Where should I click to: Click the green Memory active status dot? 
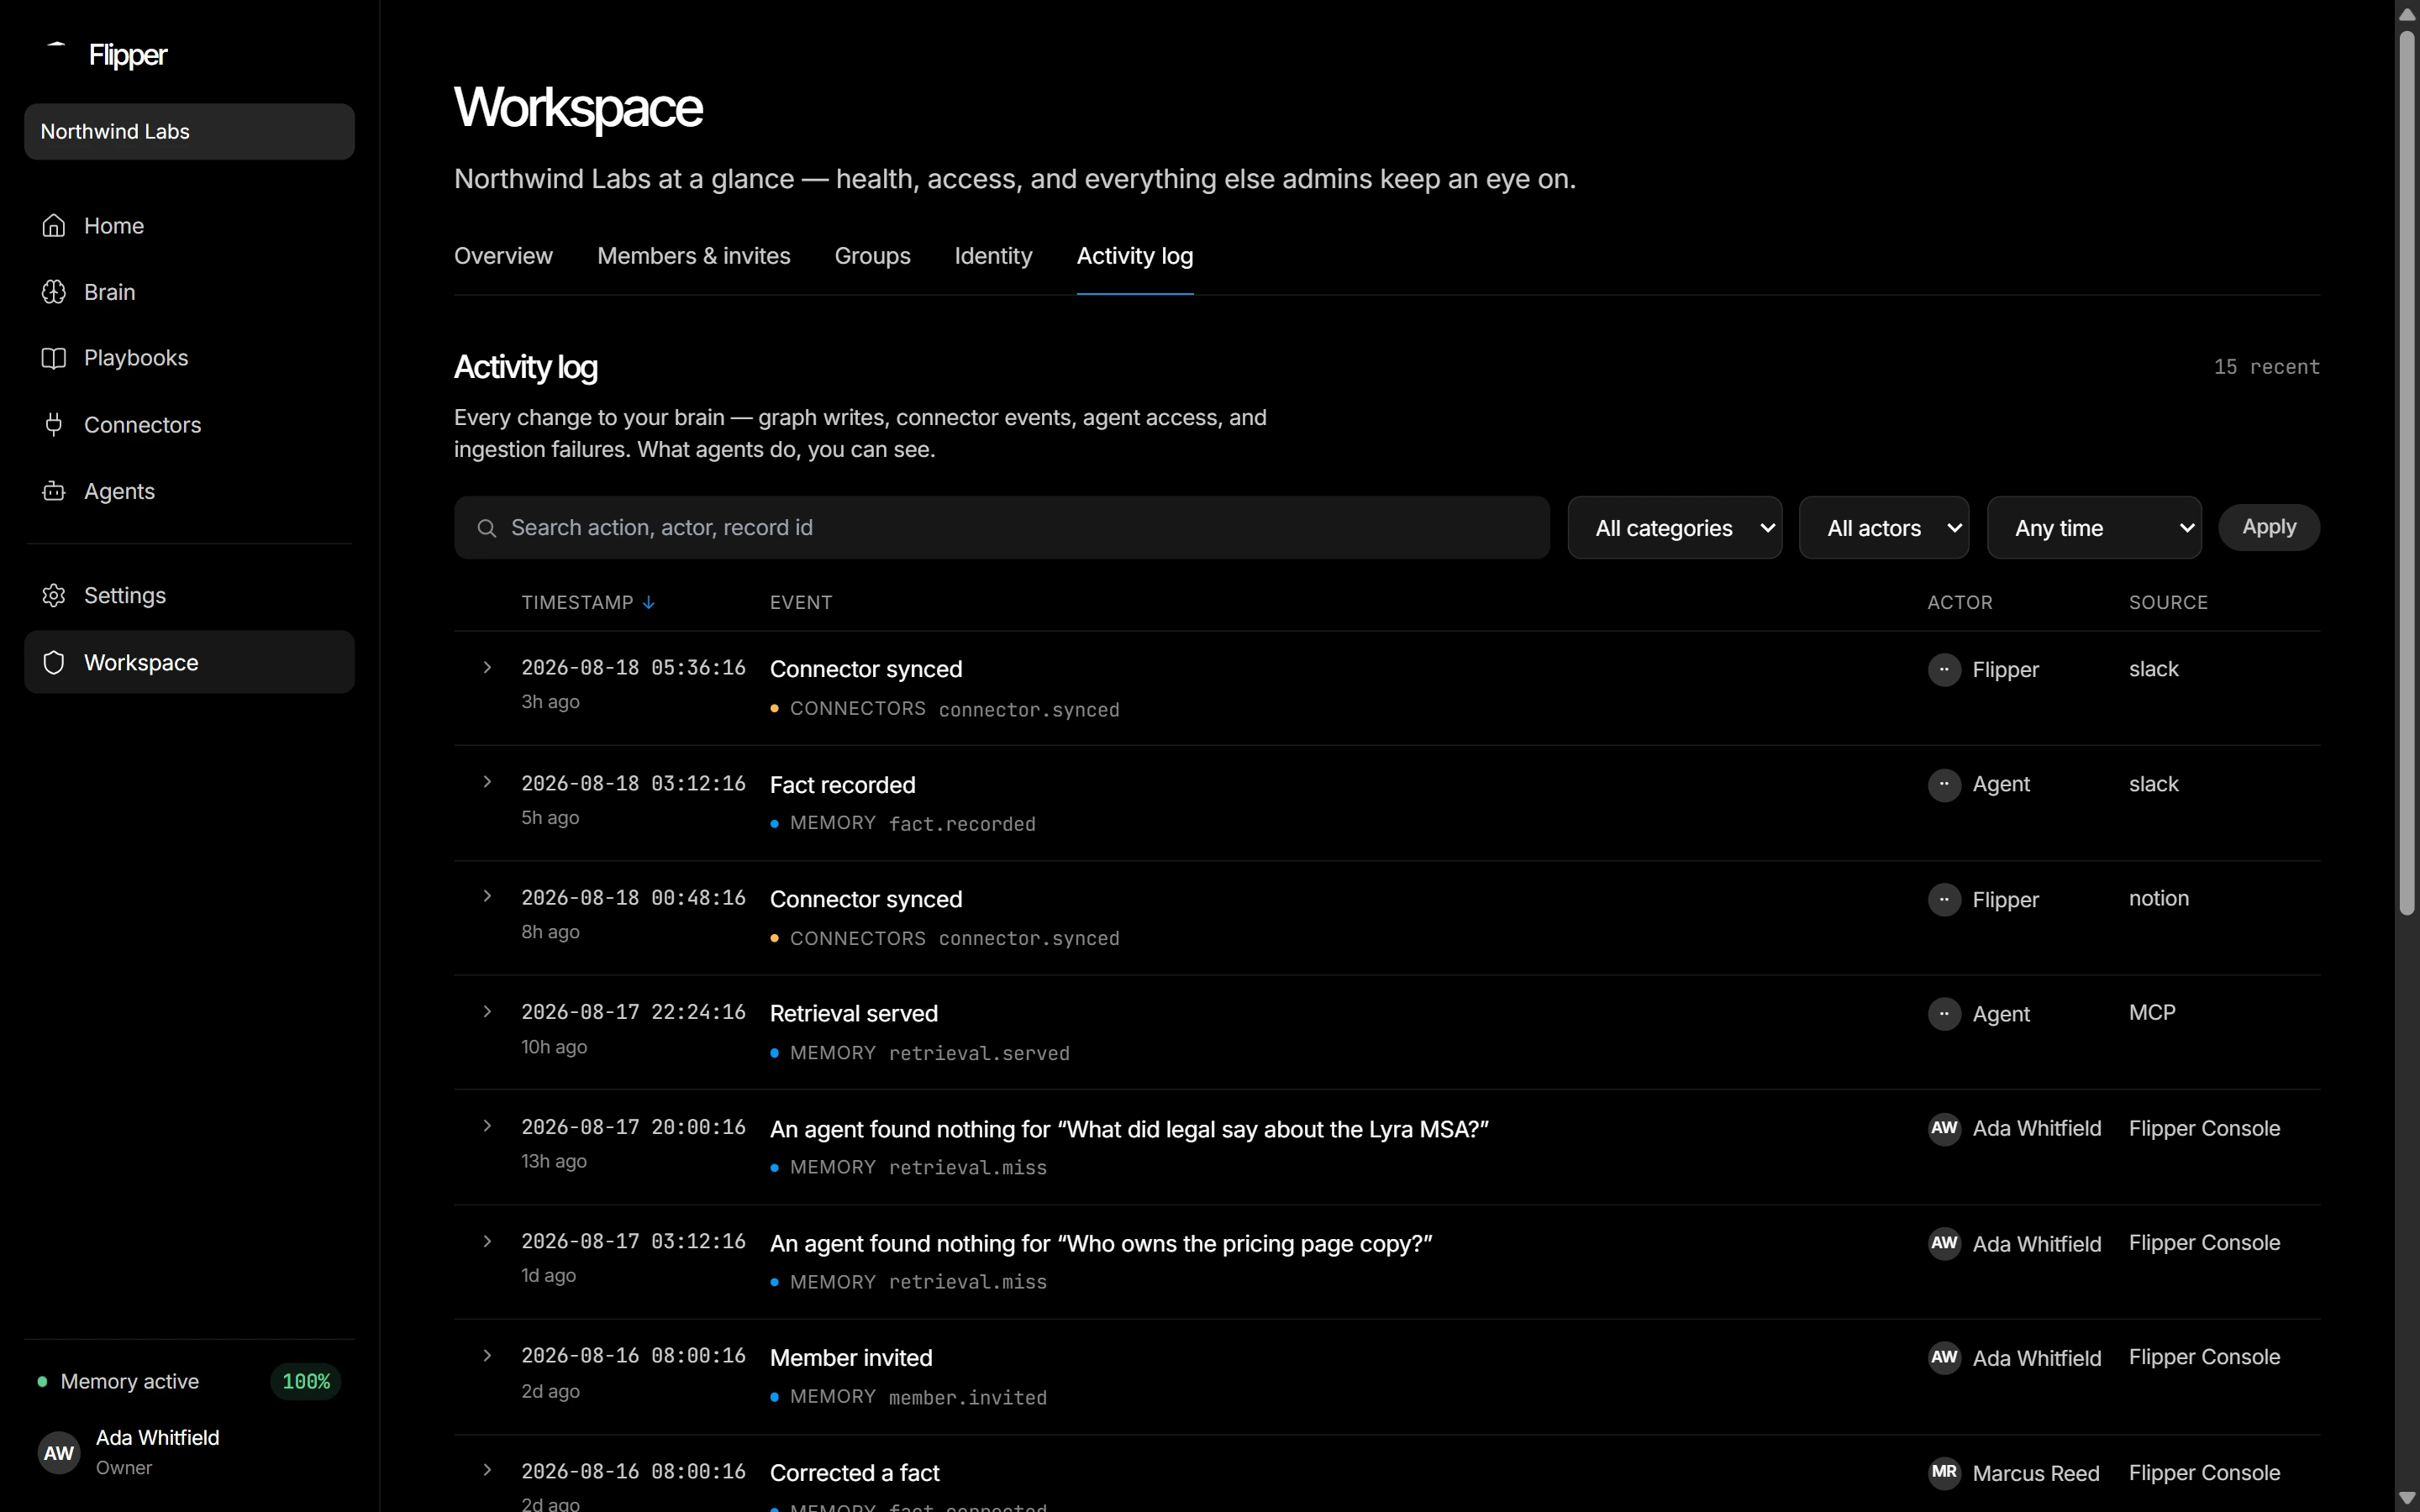[x=42, y=1382]
